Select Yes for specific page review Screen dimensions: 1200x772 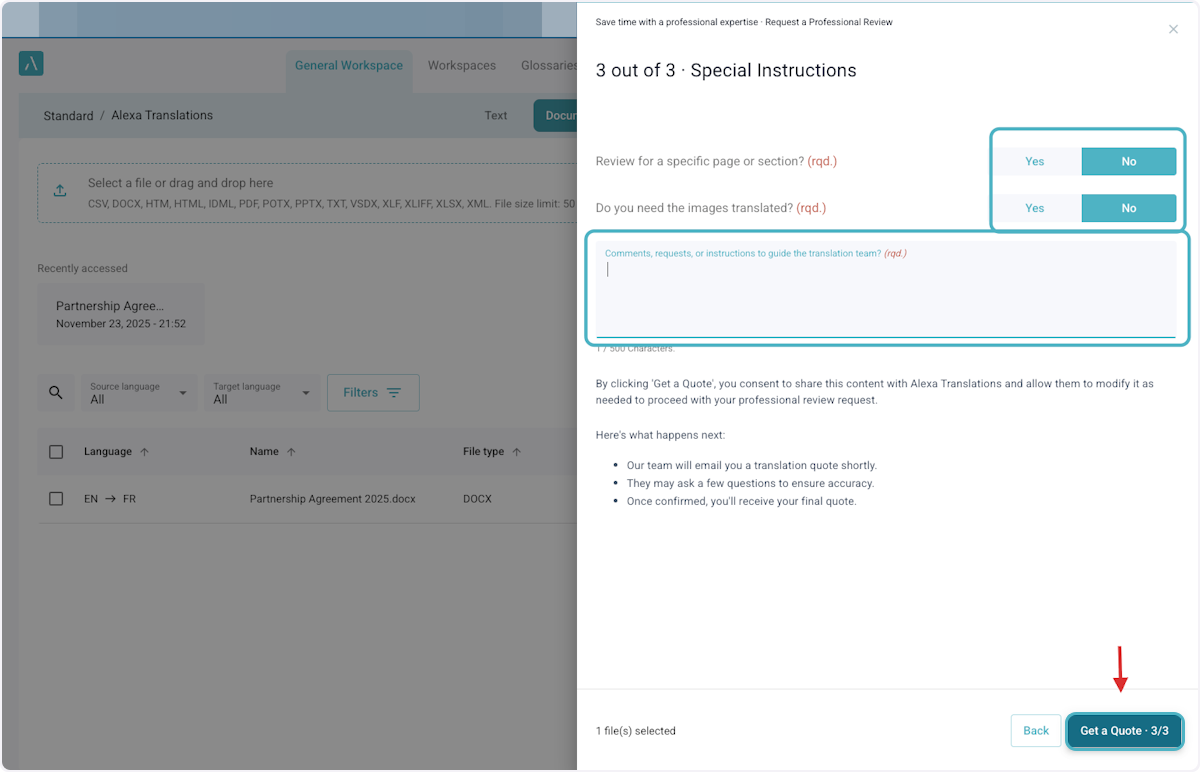tap(1034, 161)
